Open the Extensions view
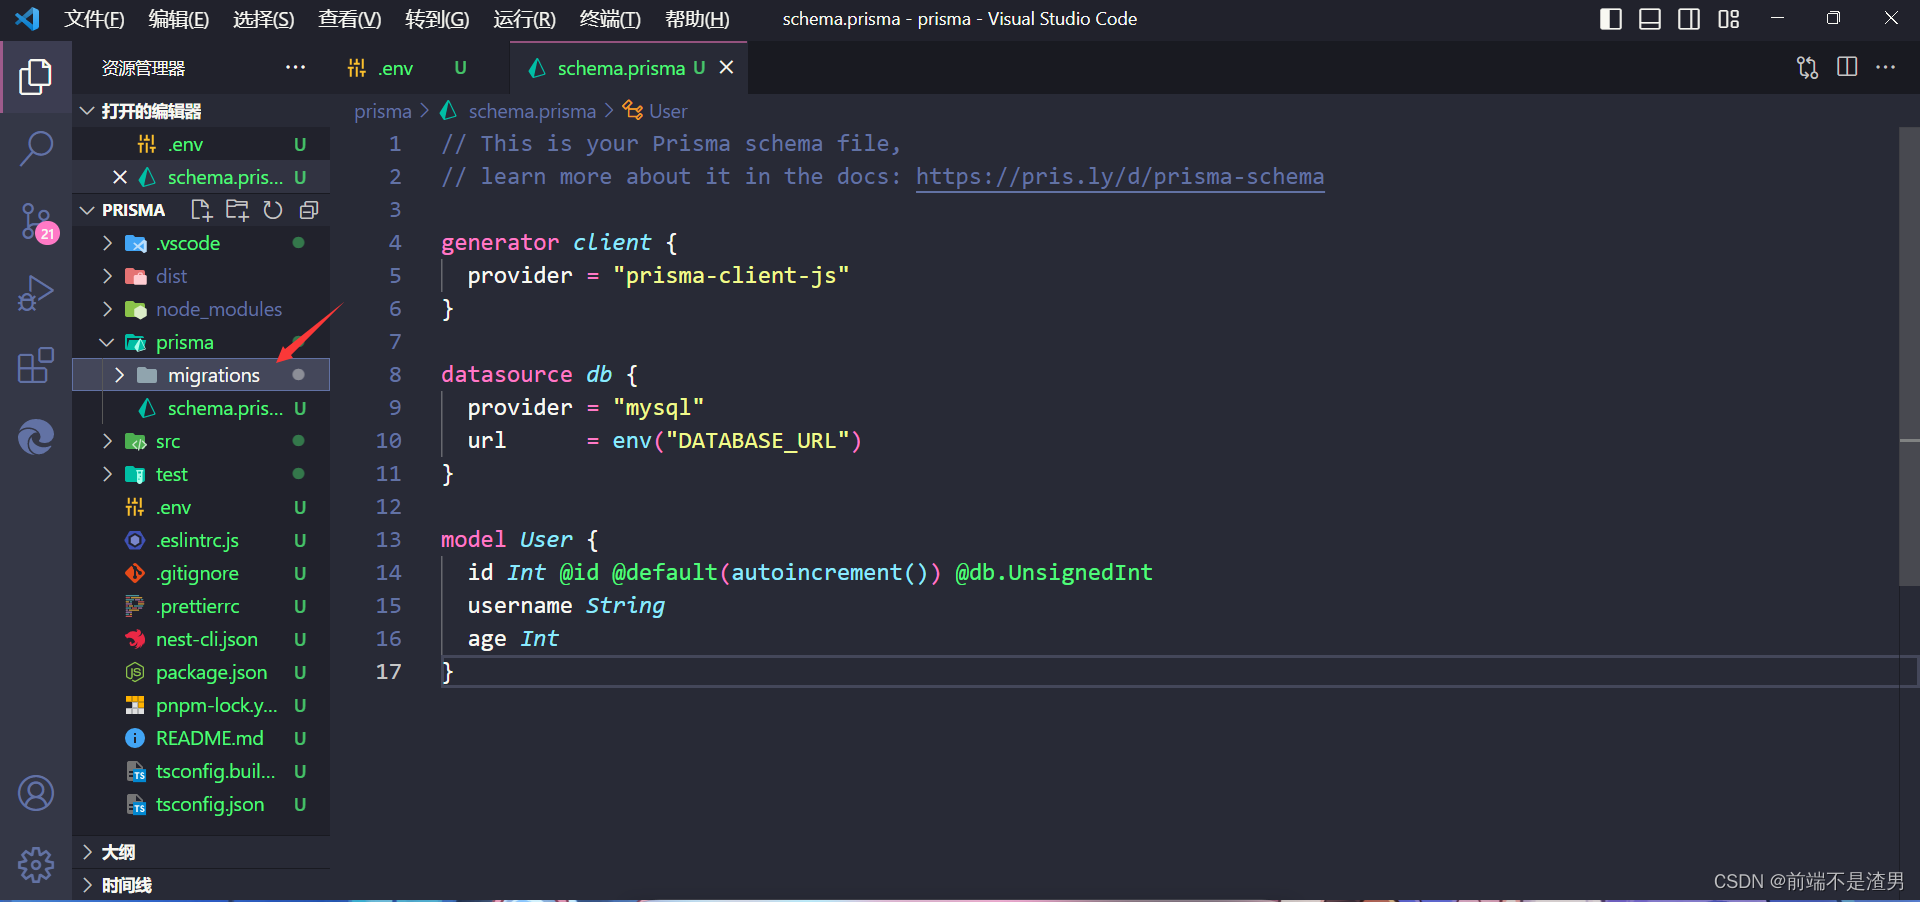This screenshot has height=902, width=1920. (x=36, y=366)
